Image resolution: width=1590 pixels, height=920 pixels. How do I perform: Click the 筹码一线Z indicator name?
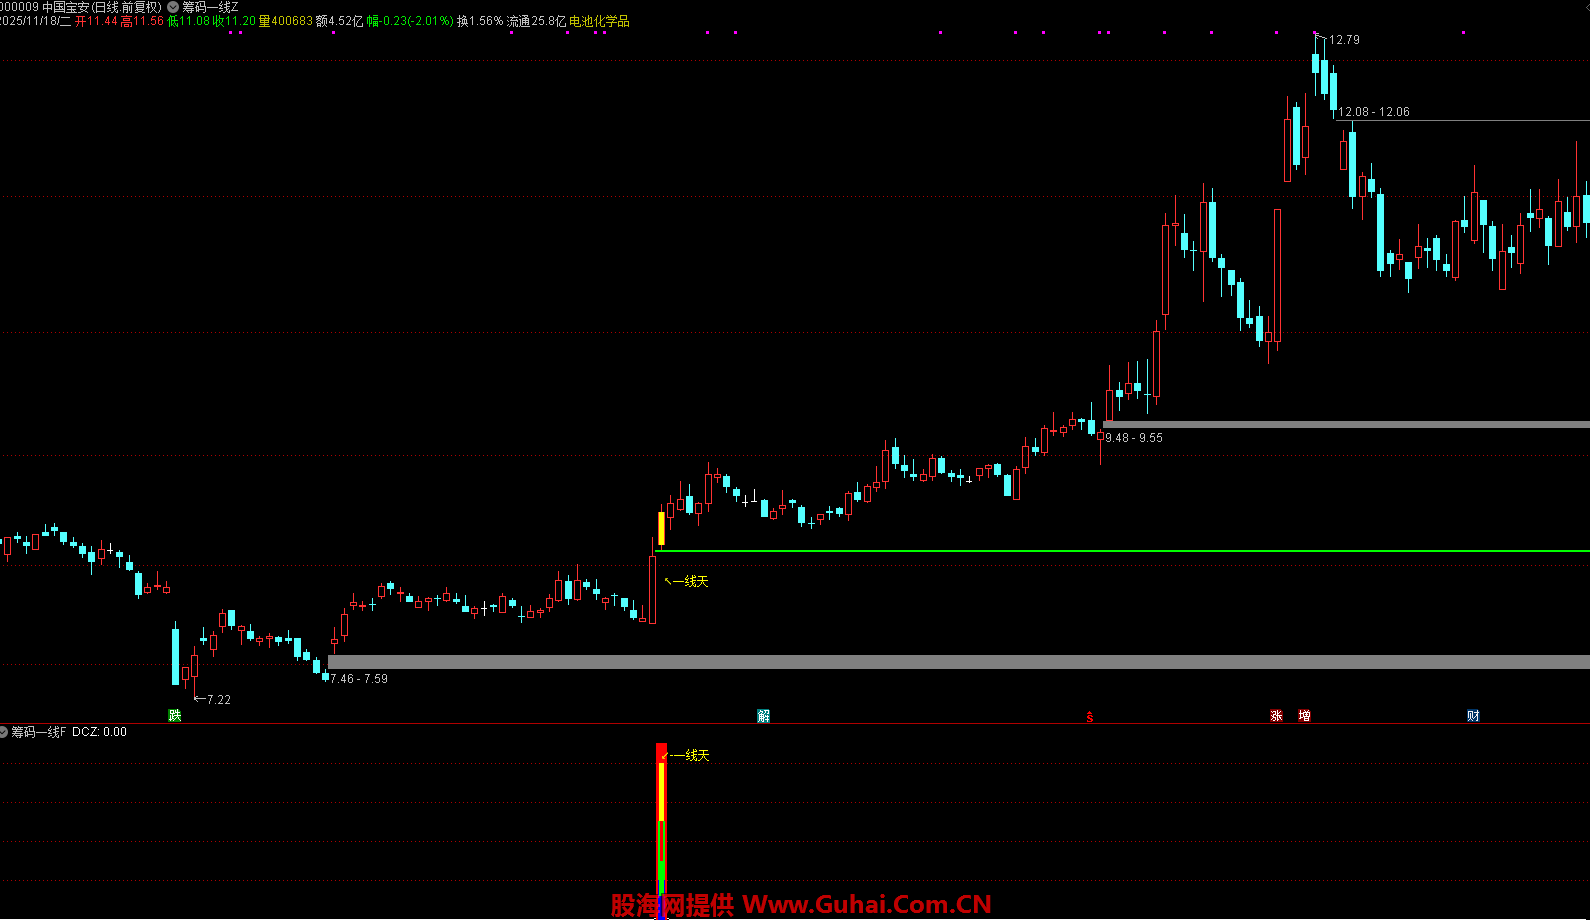click(x=210, y=7)
